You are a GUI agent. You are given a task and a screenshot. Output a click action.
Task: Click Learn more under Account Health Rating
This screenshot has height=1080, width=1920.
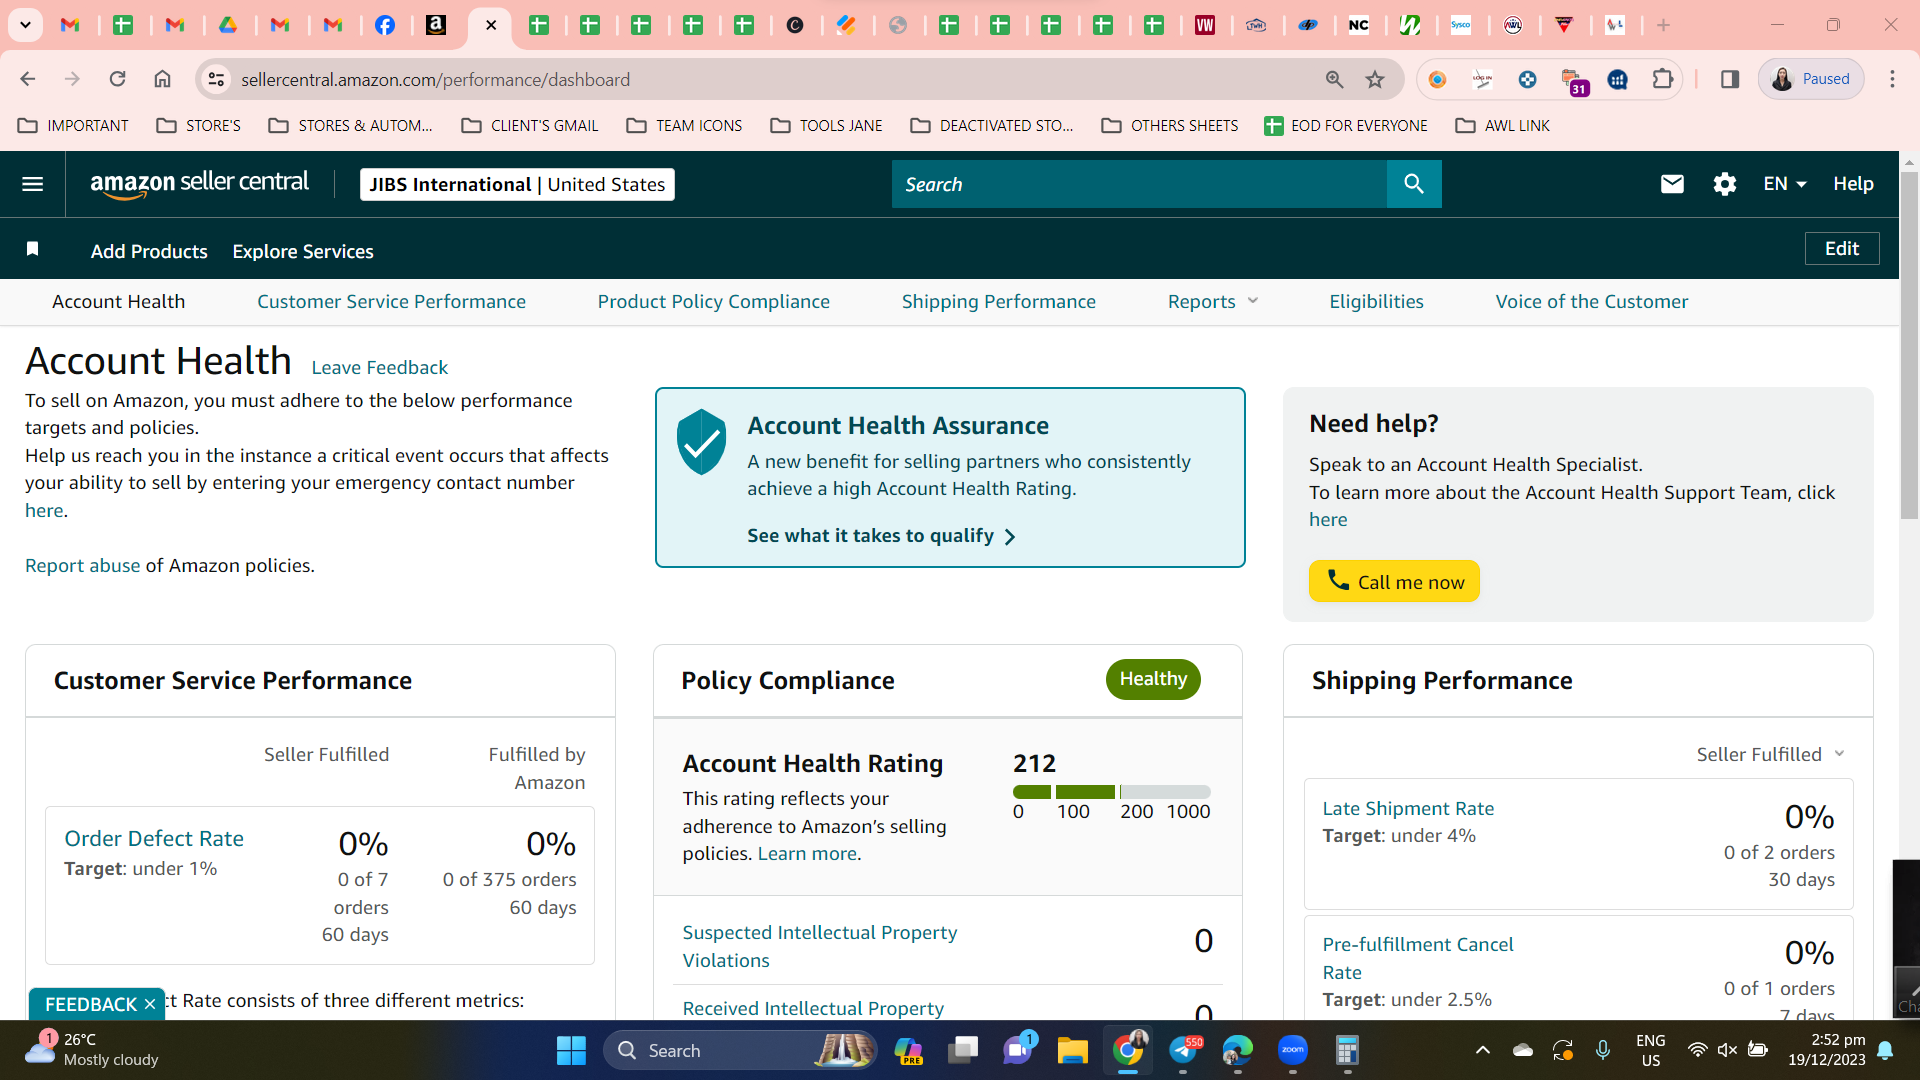click(807, 853)
